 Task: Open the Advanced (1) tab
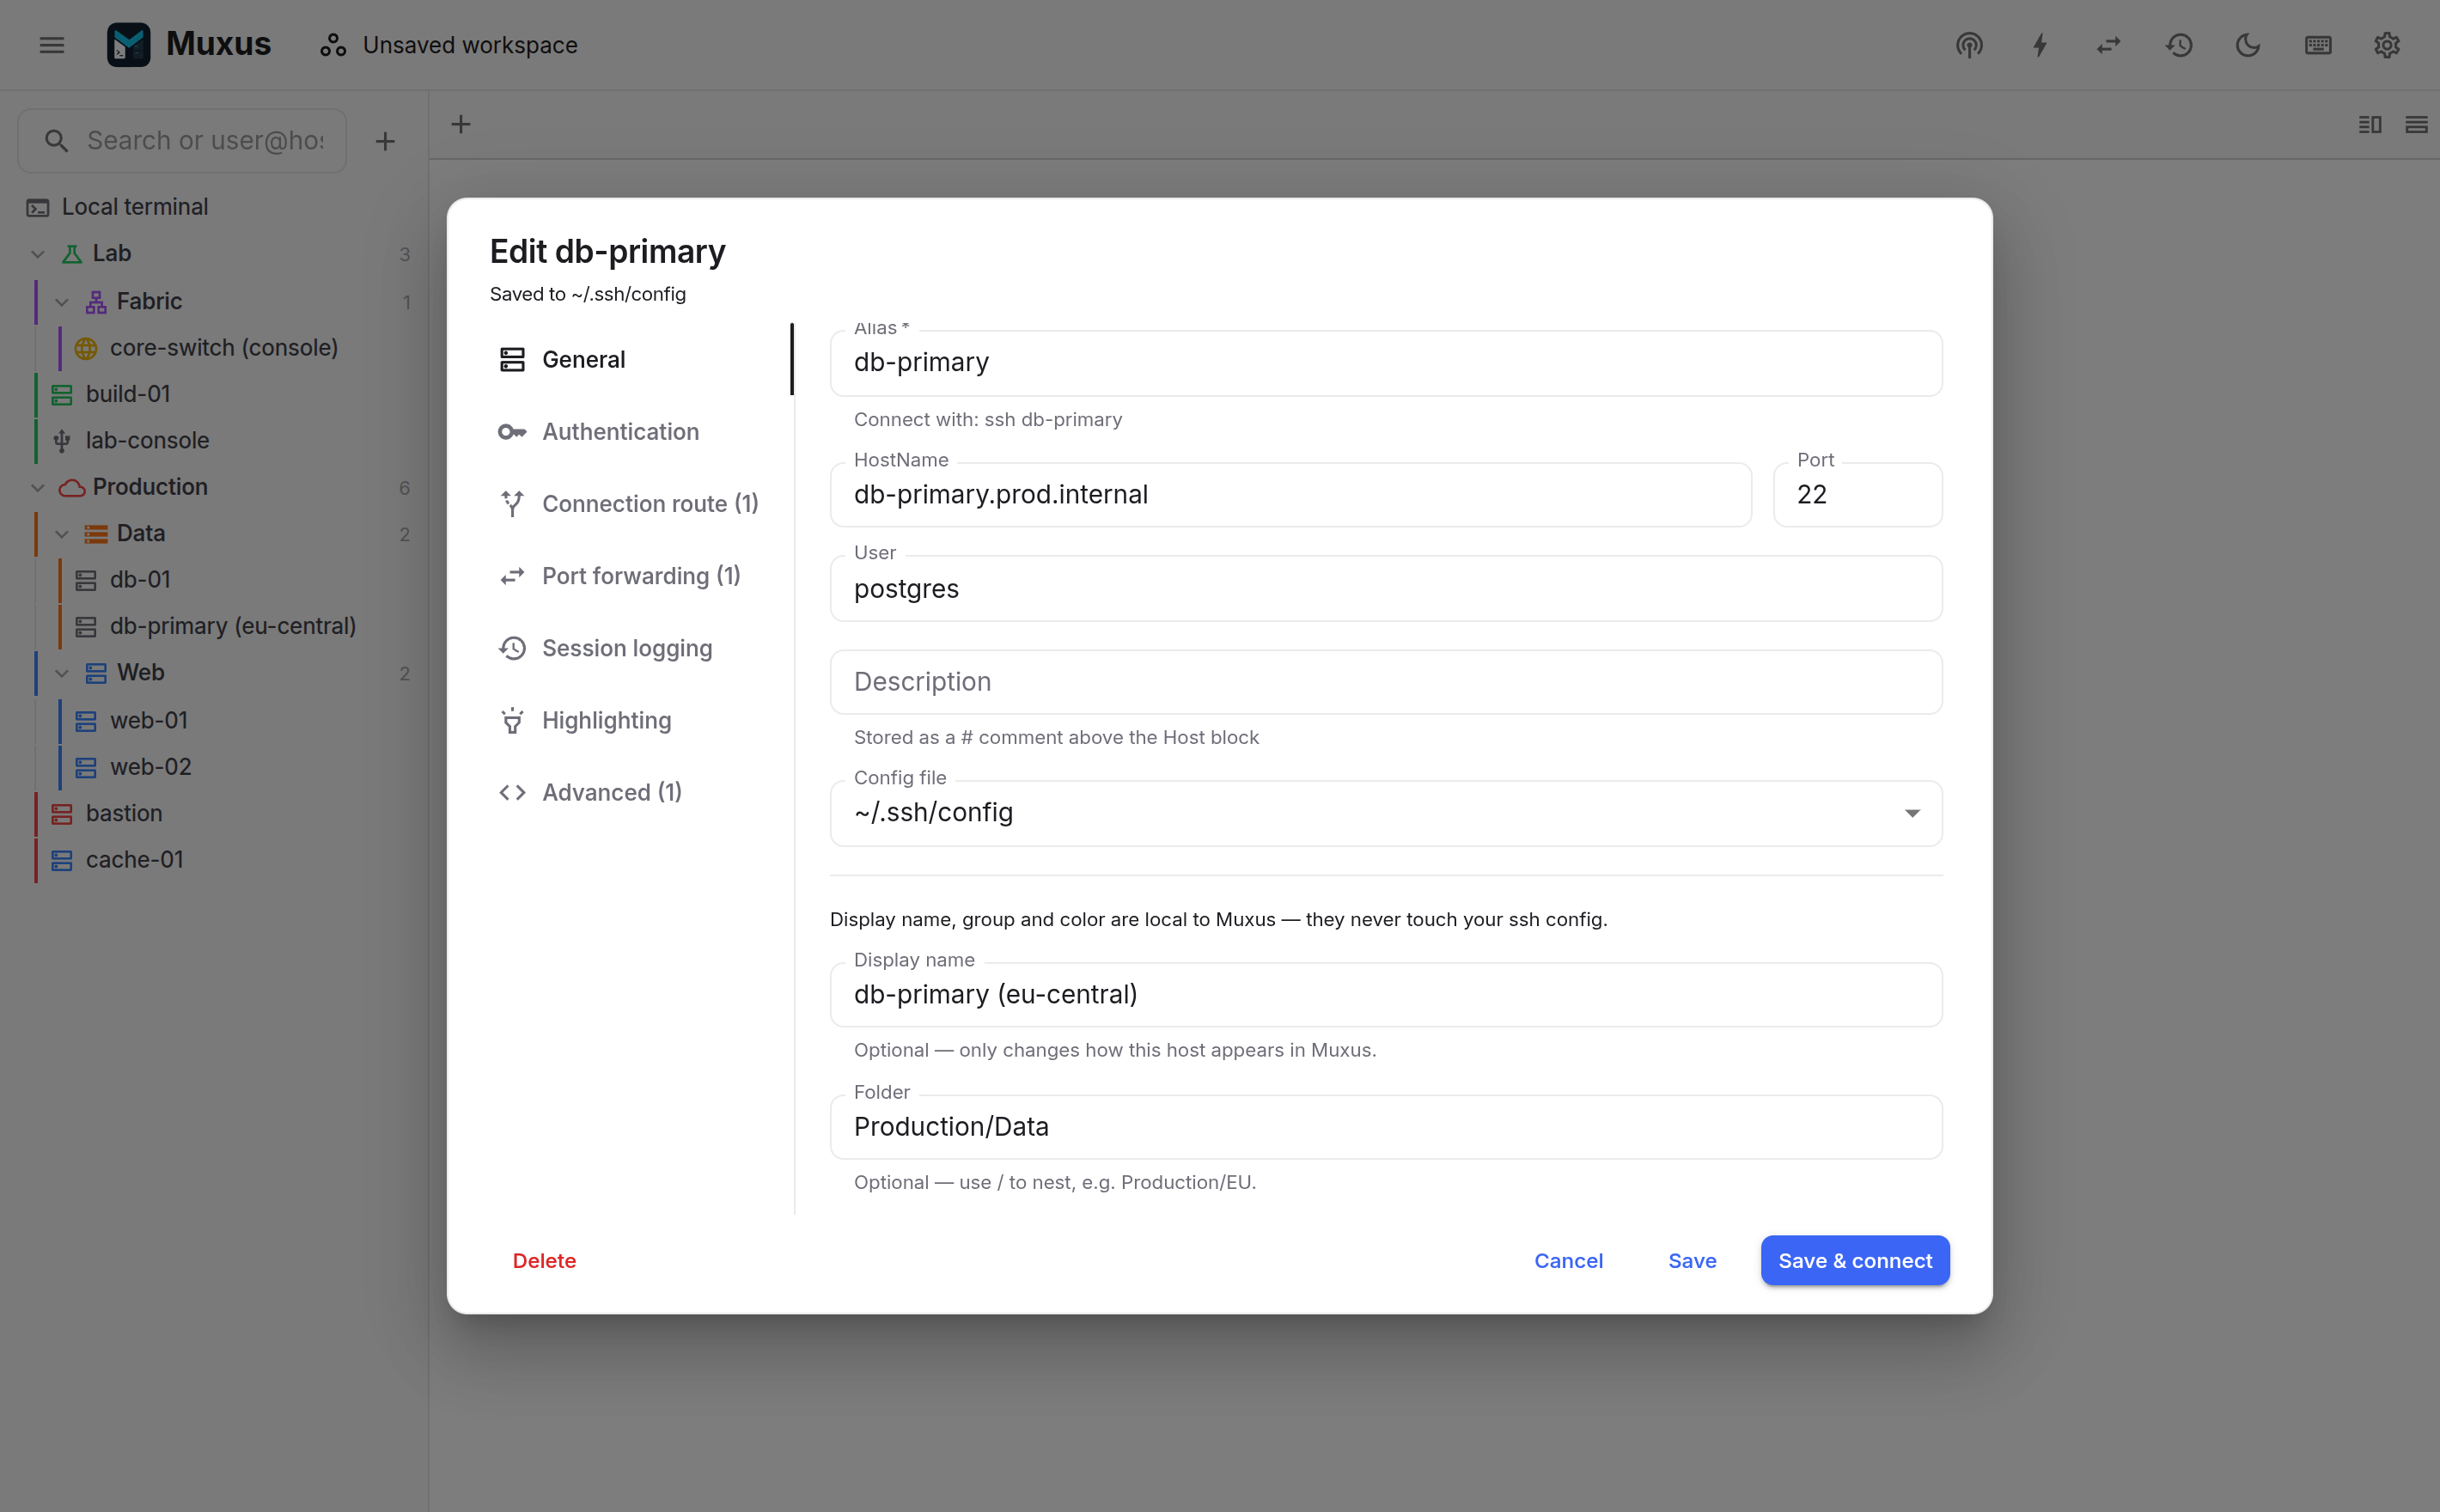[x=640, y=793]
